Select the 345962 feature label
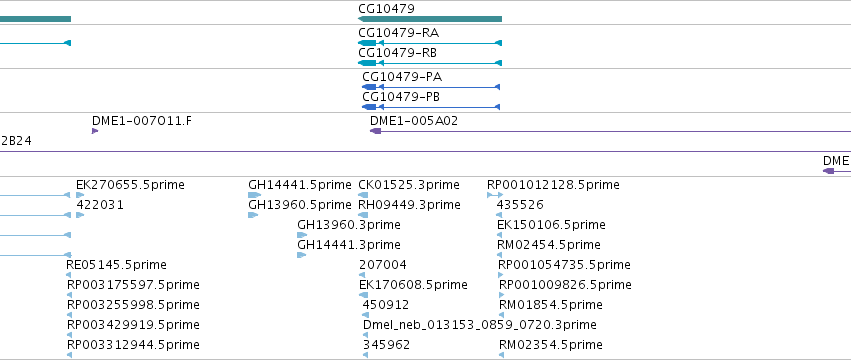This screenshot has height=360, width=851. coord(386,345)
